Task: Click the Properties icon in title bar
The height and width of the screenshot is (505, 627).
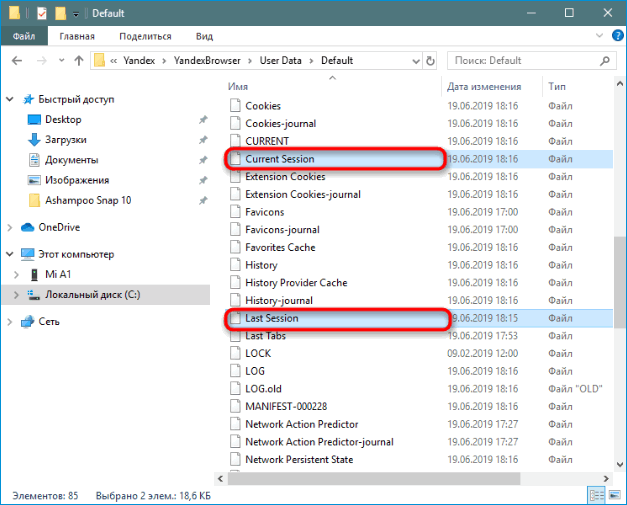Action: (x=41, y=13)
